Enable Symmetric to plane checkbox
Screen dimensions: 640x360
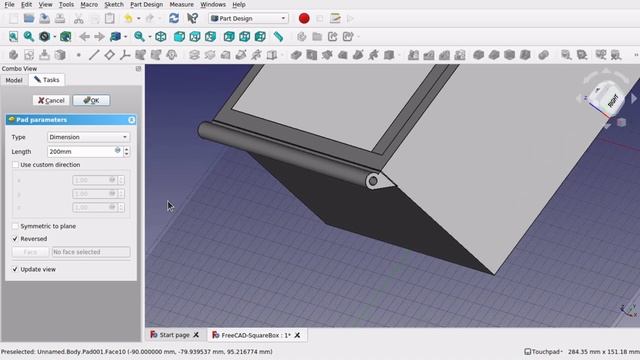[16, 226]
